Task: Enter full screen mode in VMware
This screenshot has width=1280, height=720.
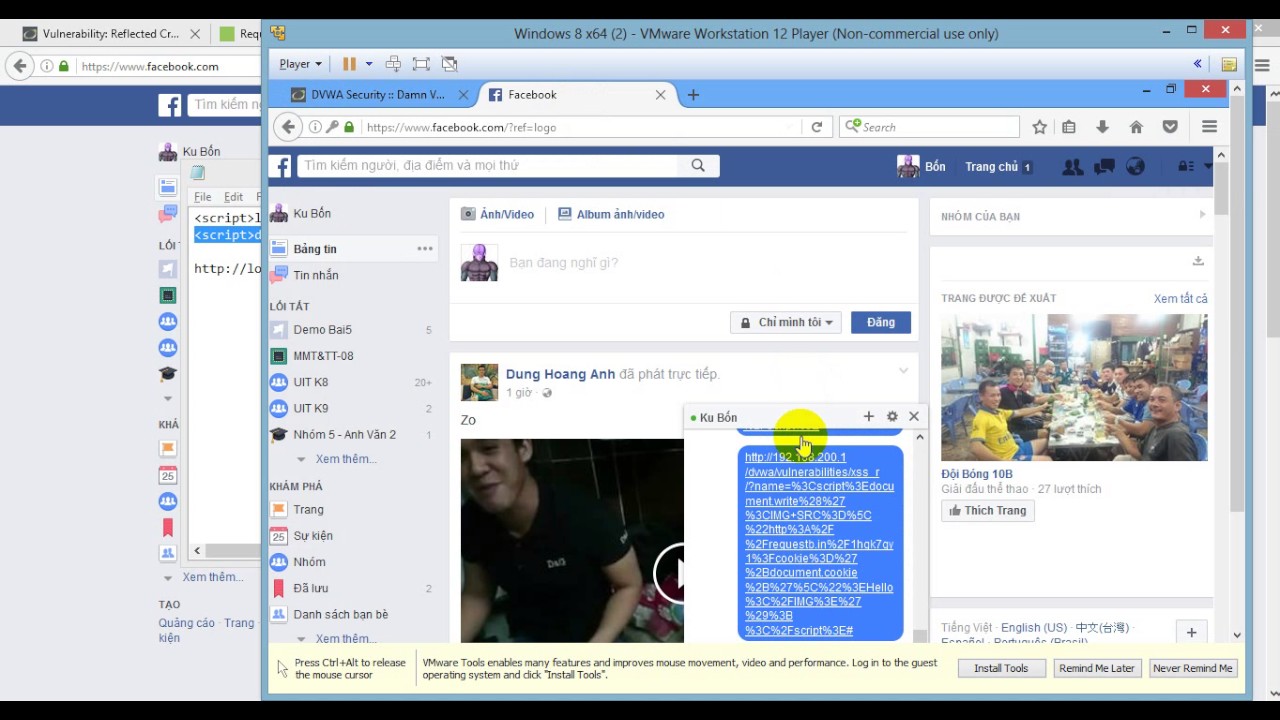Action: pos(421,64)
